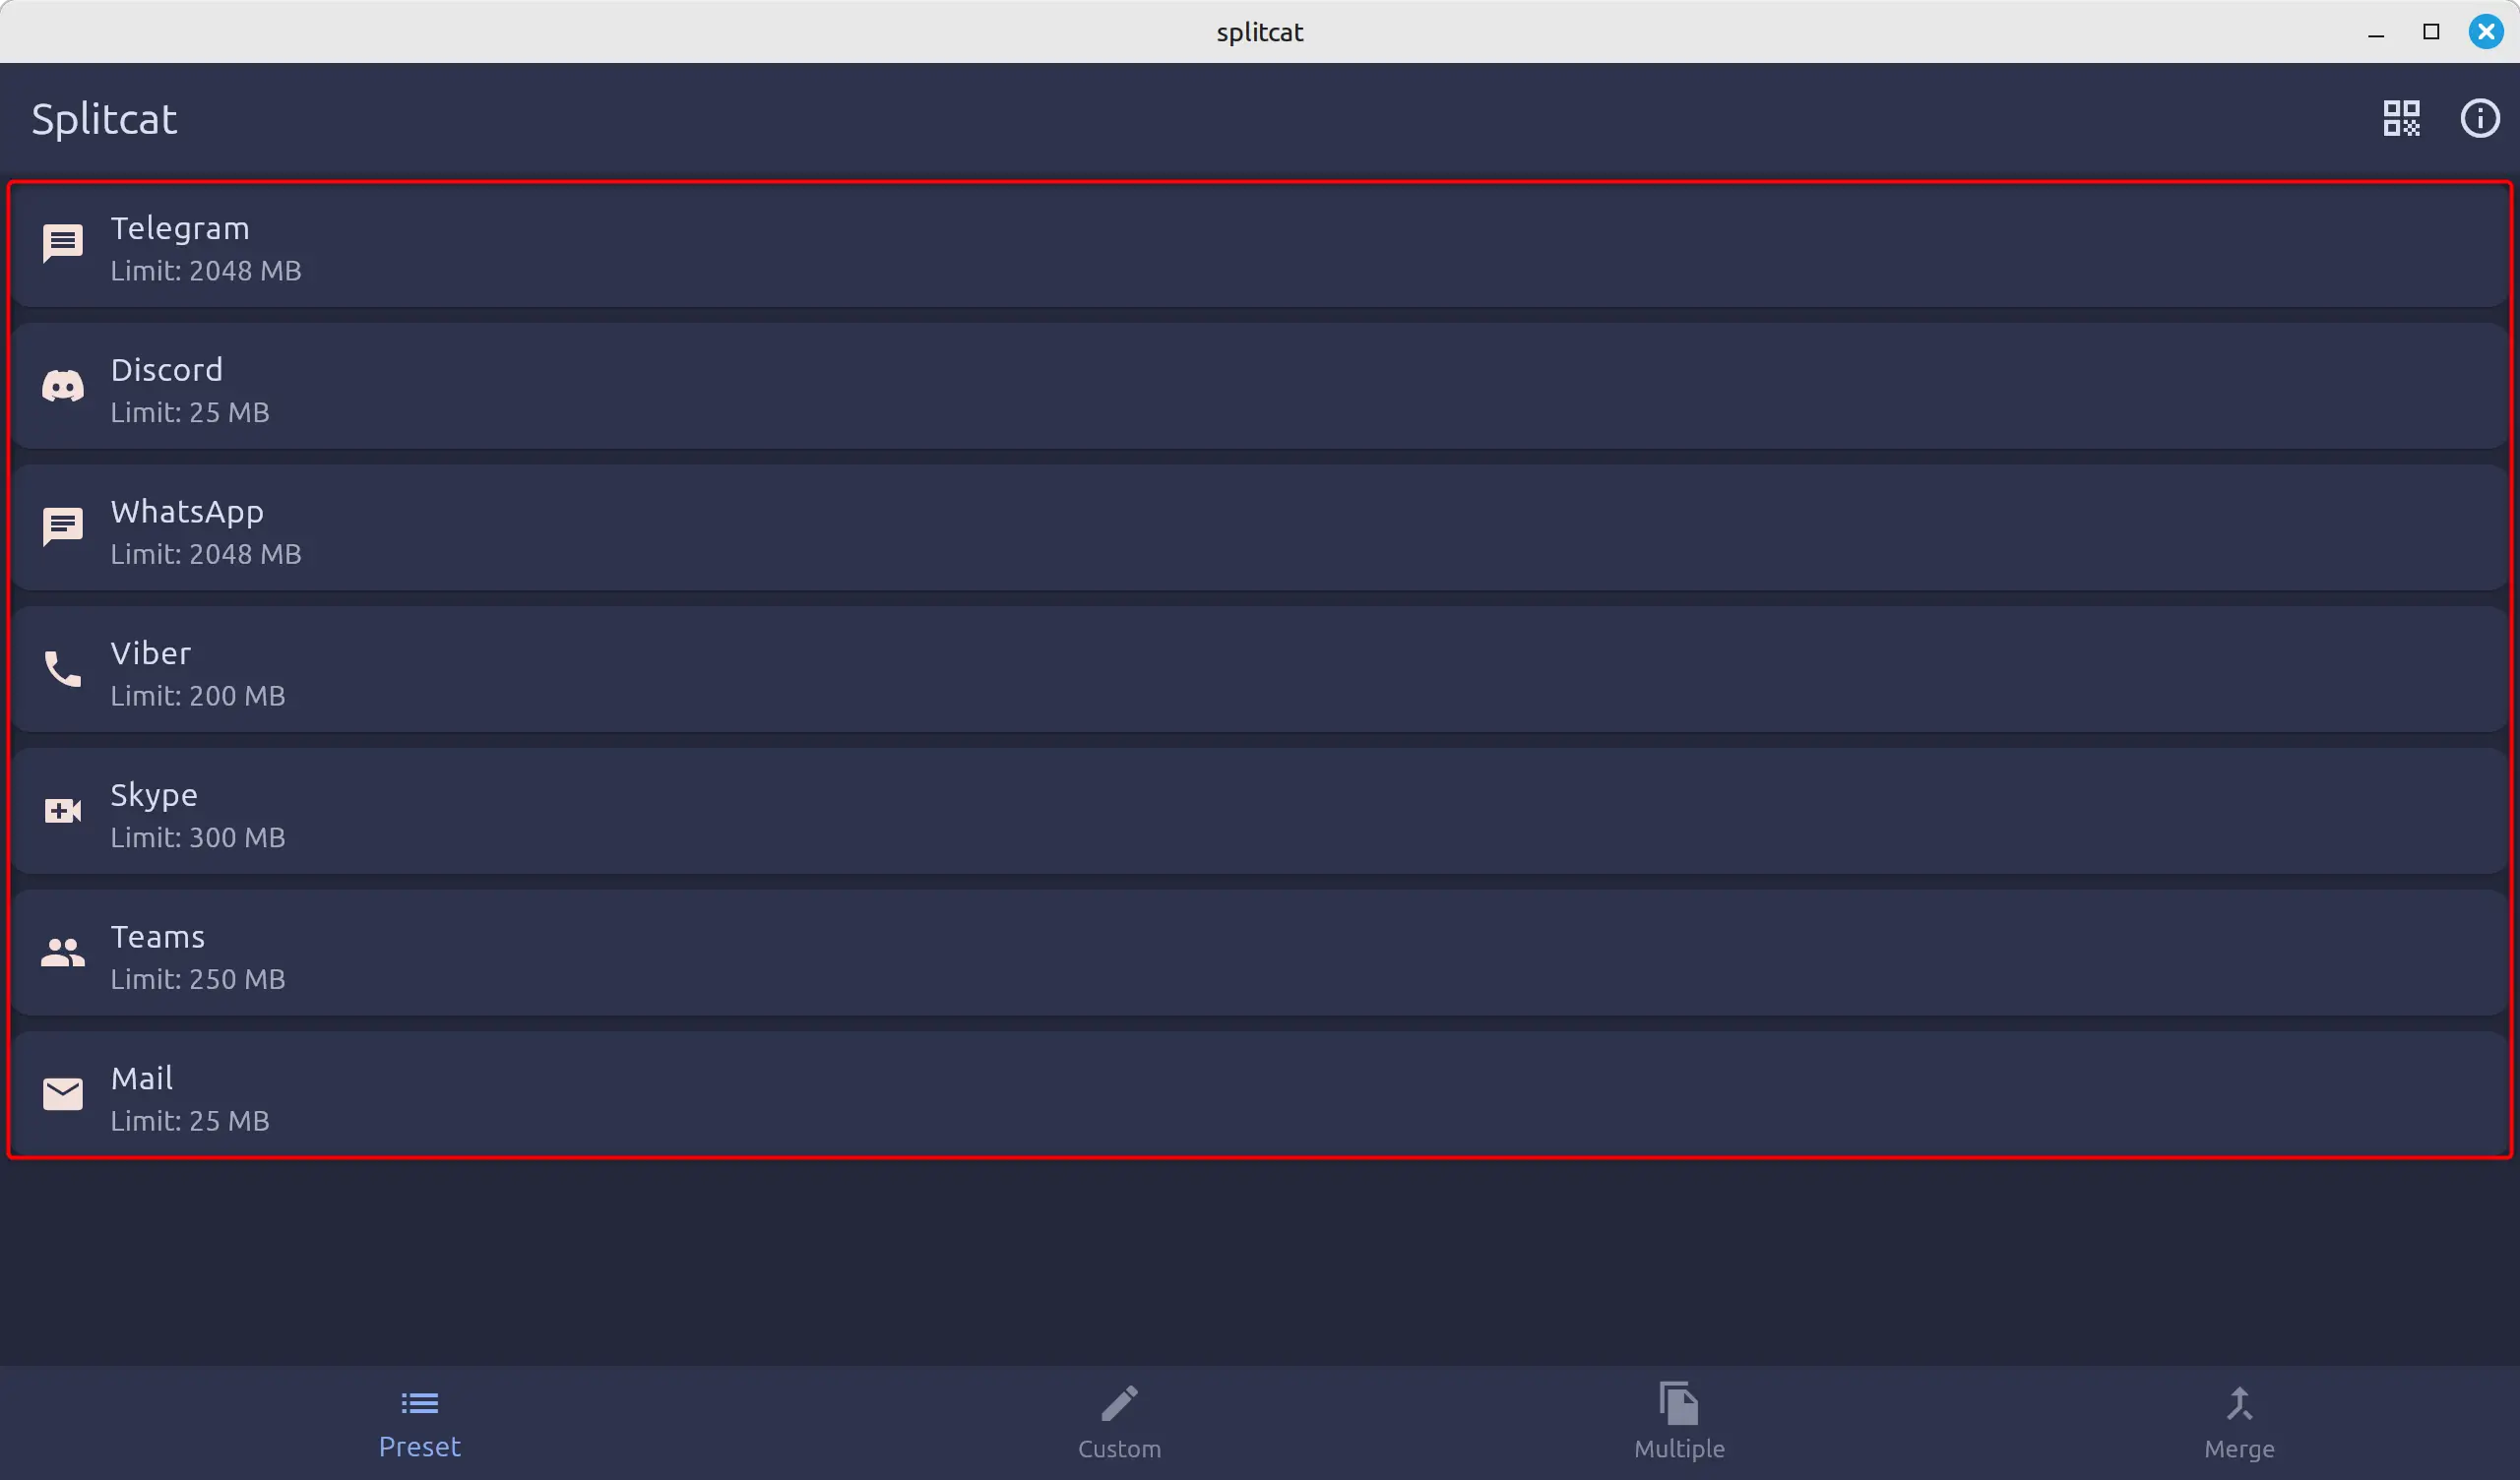Select the Merge function icon
This screenshot has width=2520, height=1480.
[2238, 1402]
